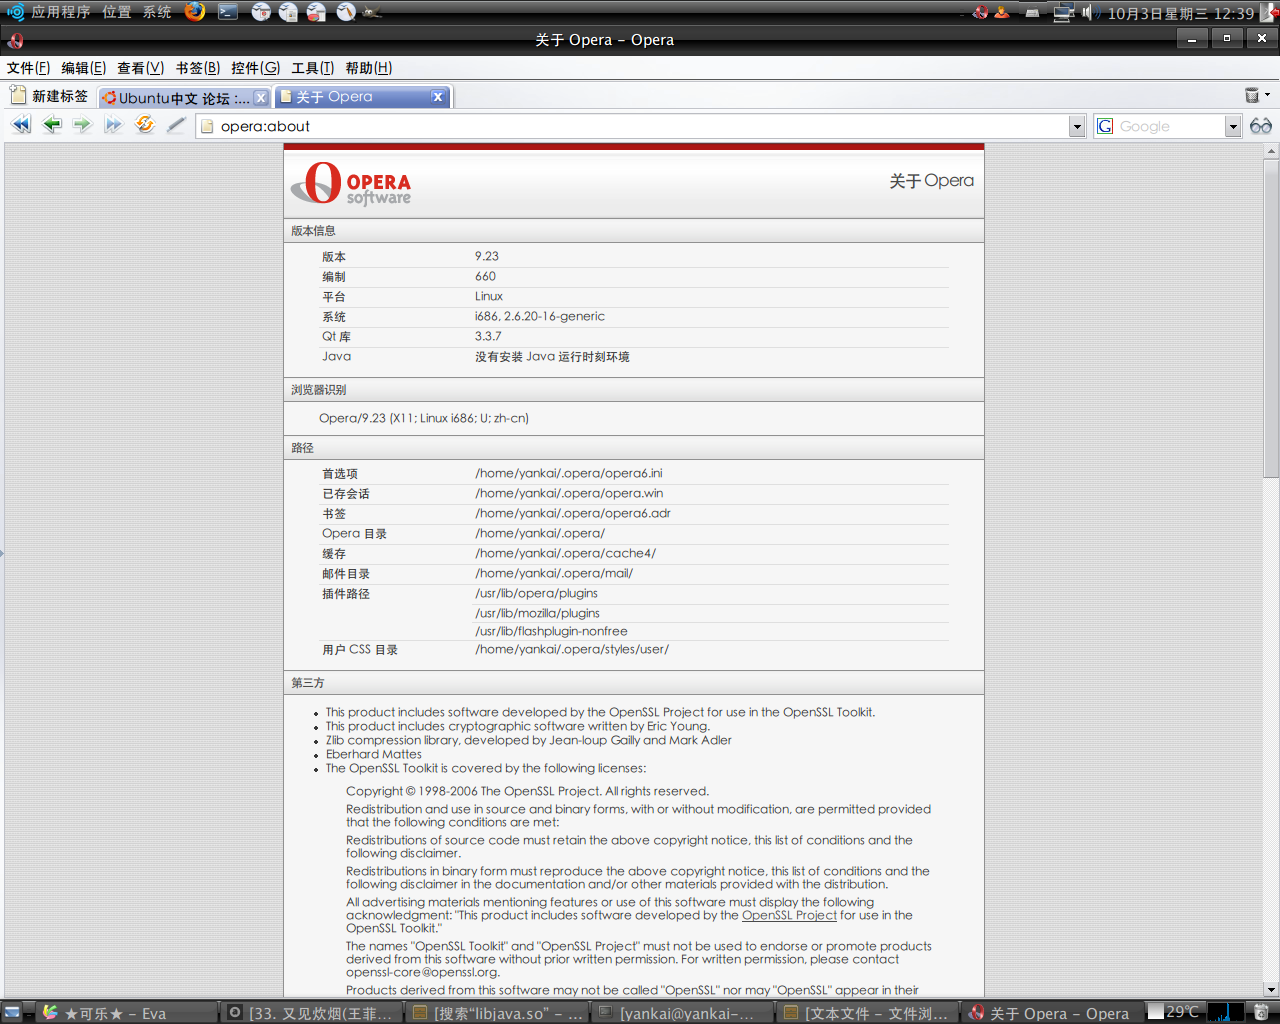
Task: Click the Google search engine icon
Action: click(x=1105, y=126)
